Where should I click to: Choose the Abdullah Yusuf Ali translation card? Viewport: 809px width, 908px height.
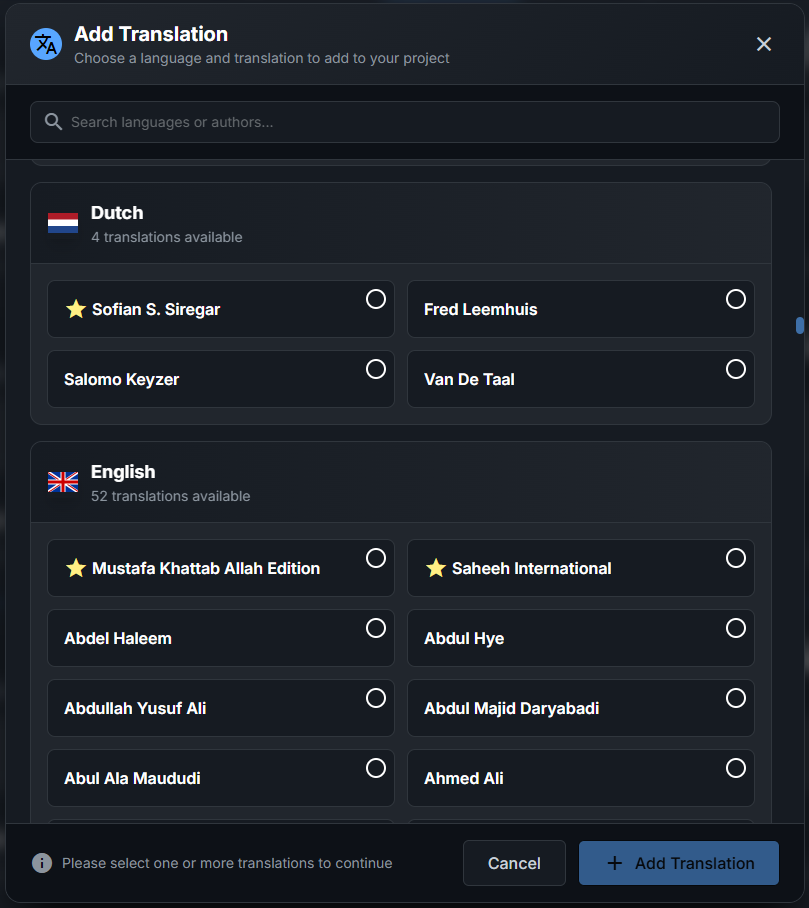tap(220, 708)
